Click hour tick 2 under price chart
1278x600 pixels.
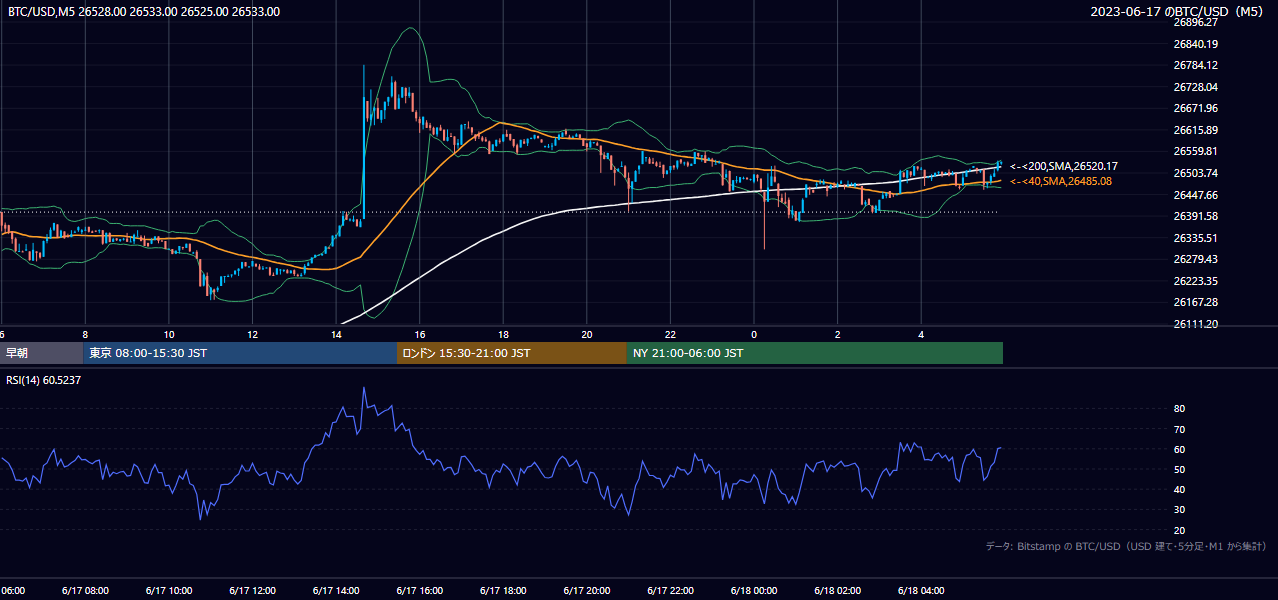(838, 334)
